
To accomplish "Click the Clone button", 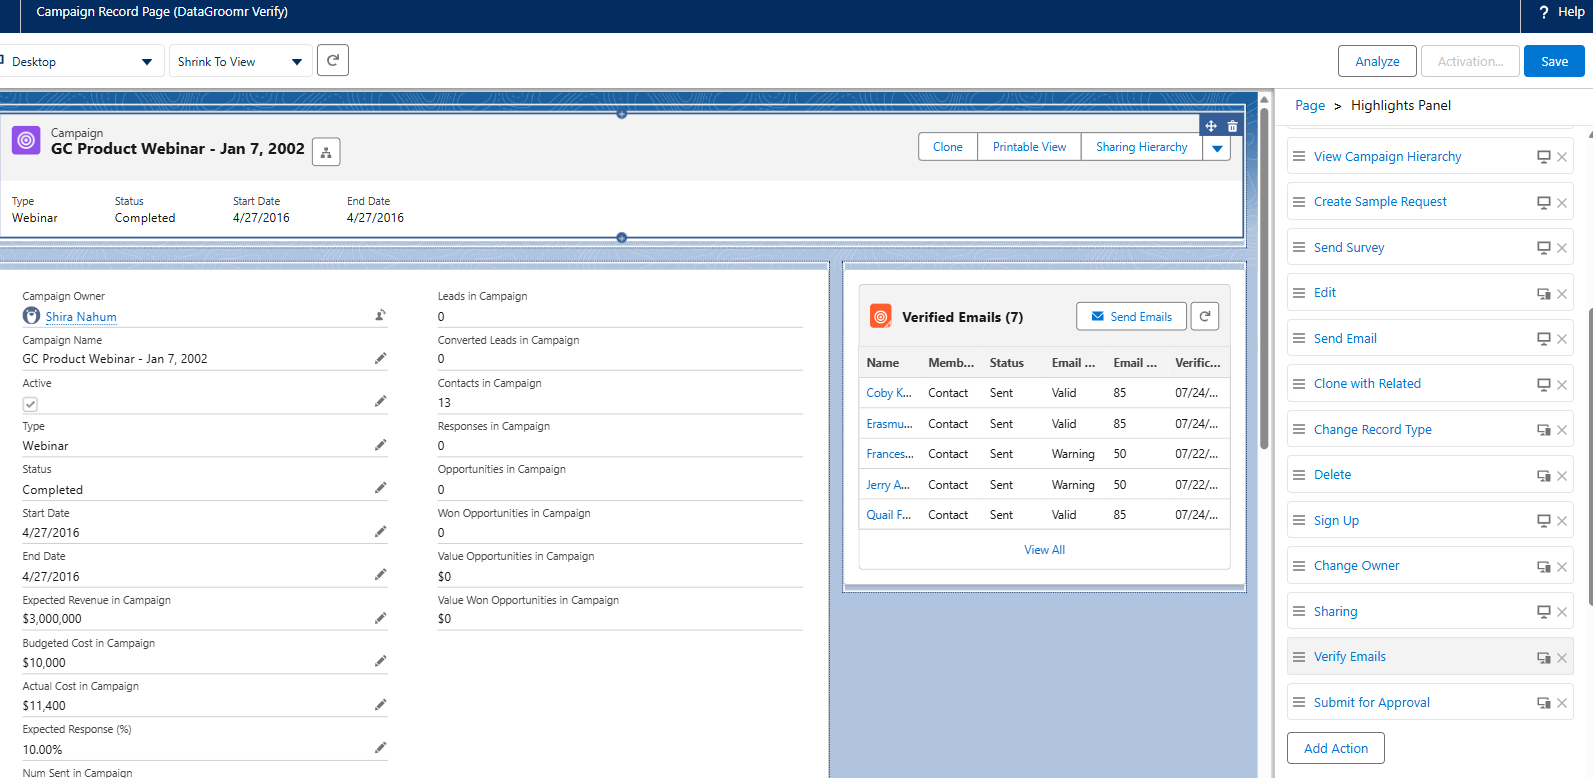I will click(948, 147).
